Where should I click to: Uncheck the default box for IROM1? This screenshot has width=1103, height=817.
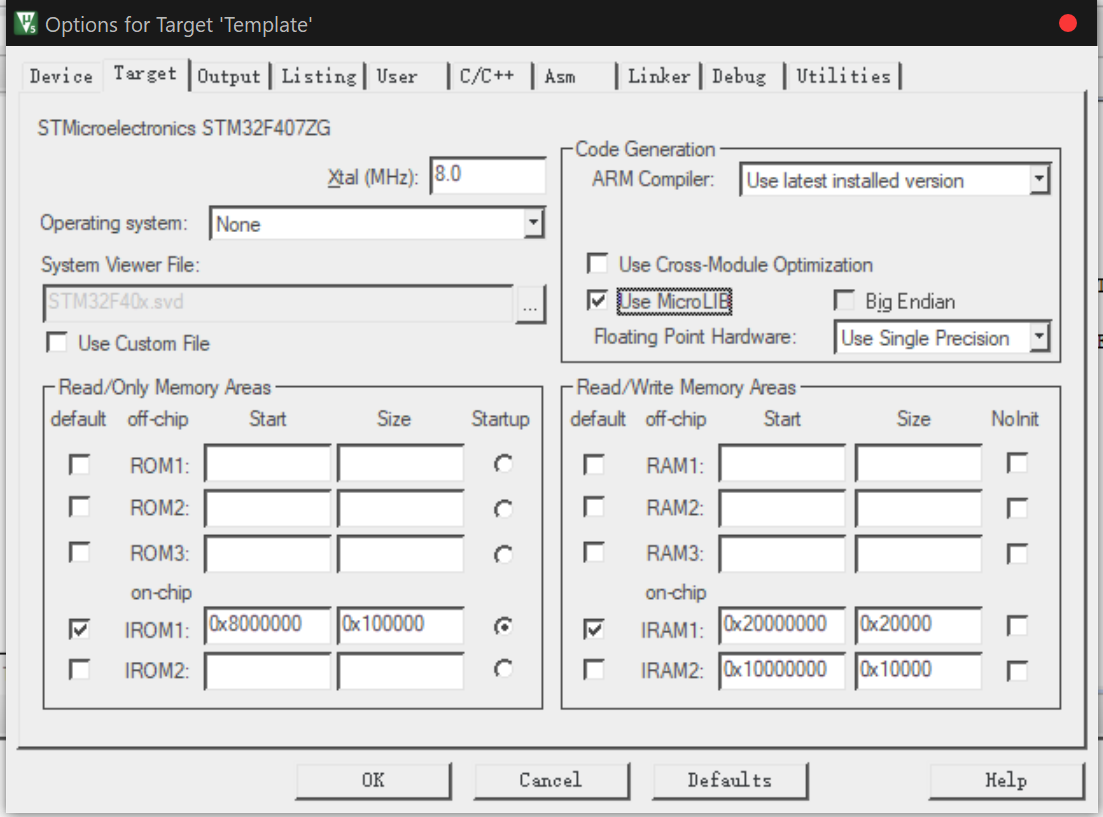pyautogui.click(x=79, y=628)
